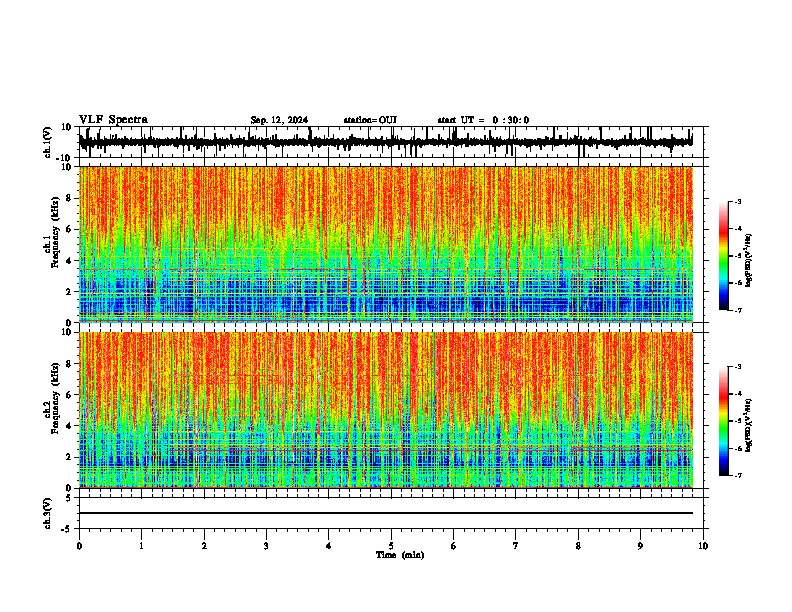792x612 pixels.
Task: Click the 'station=OUJ' label
Action: pyautogui.click(x=370, y=120)
